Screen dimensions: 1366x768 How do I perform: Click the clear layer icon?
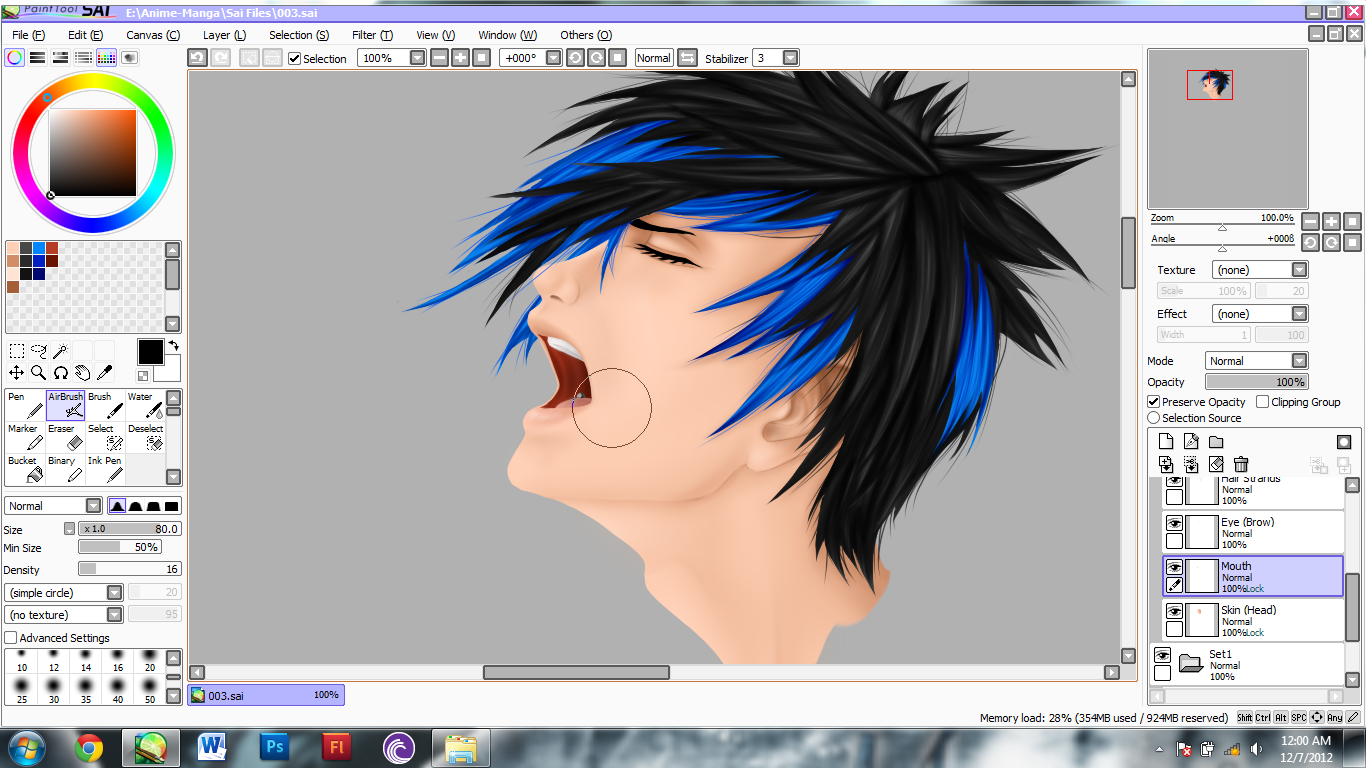(1216, 464)
